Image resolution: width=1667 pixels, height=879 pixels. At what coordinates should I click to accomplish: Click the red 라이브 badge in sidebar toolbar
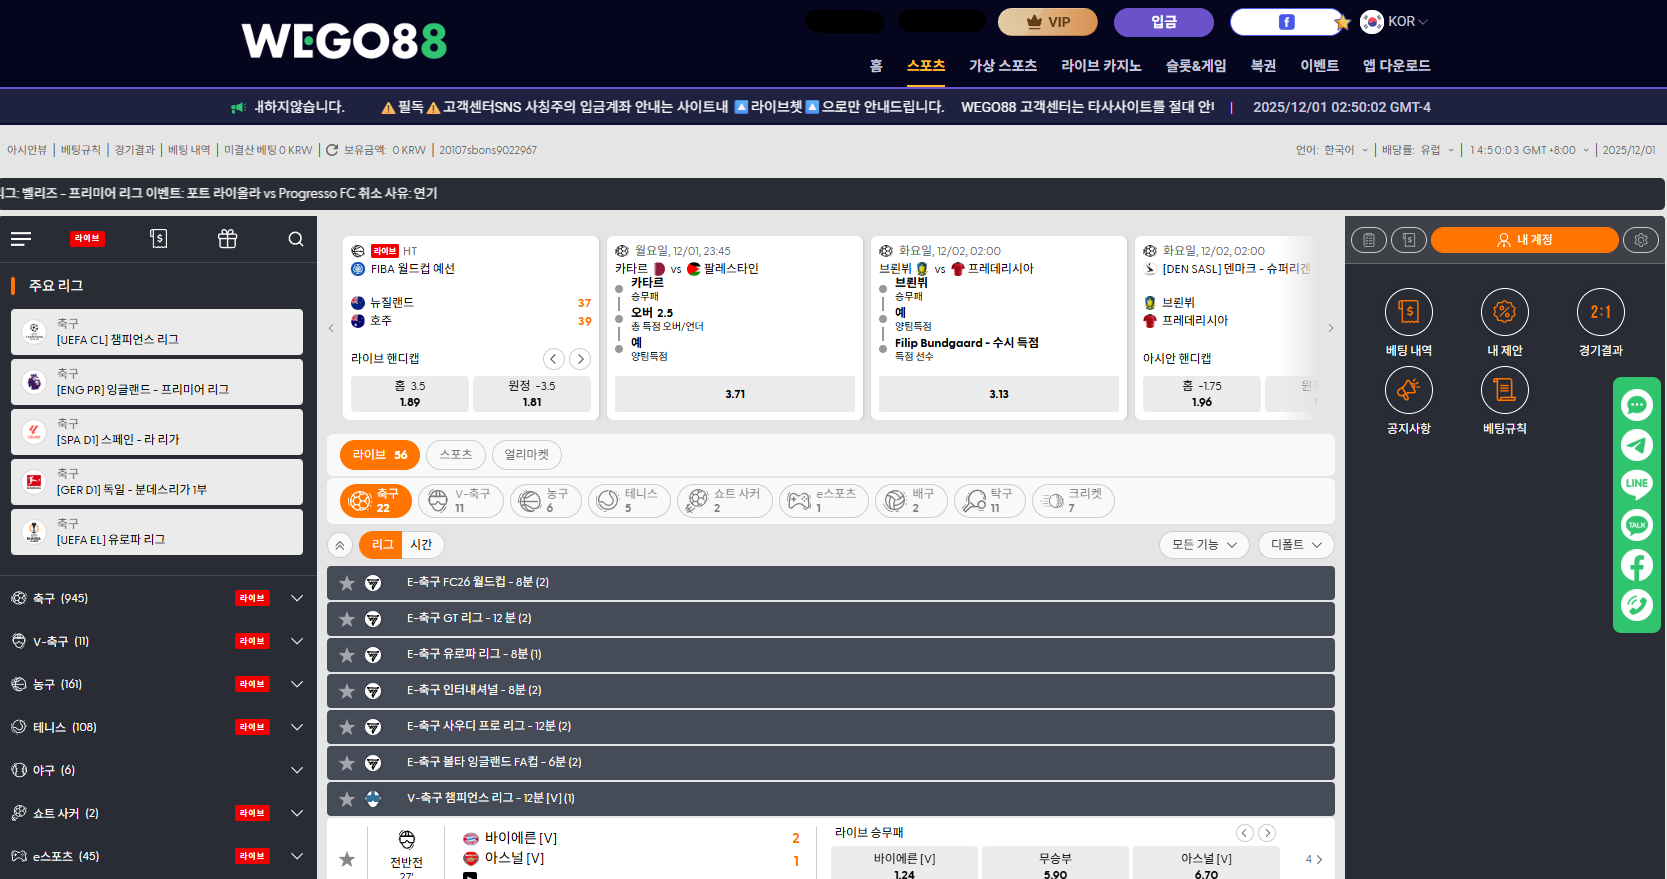tap(87, 239)
